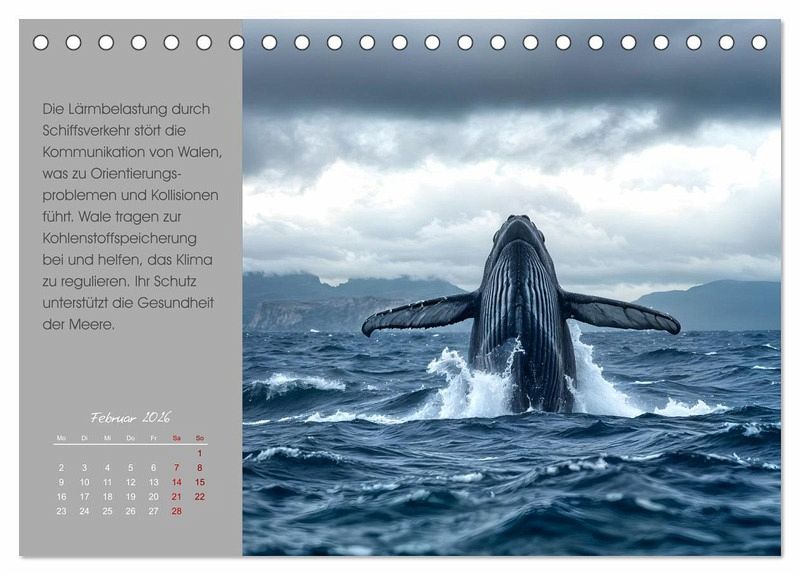800x575 pixels.
Task: Click the "Februar 2026" month title
Action: (x=130, y=417)
